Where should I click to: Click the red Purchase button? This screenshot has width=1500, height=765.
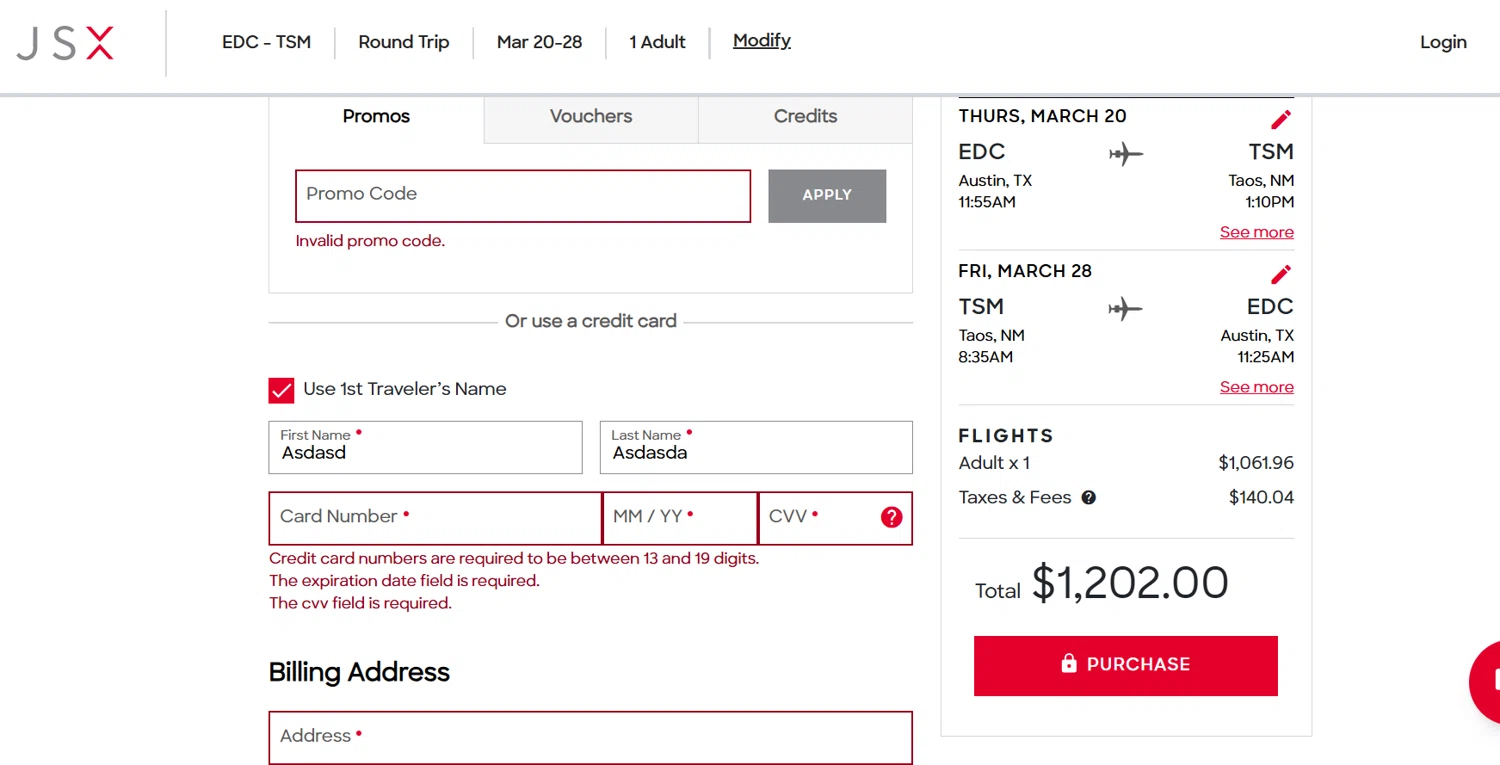(1125, 665)
